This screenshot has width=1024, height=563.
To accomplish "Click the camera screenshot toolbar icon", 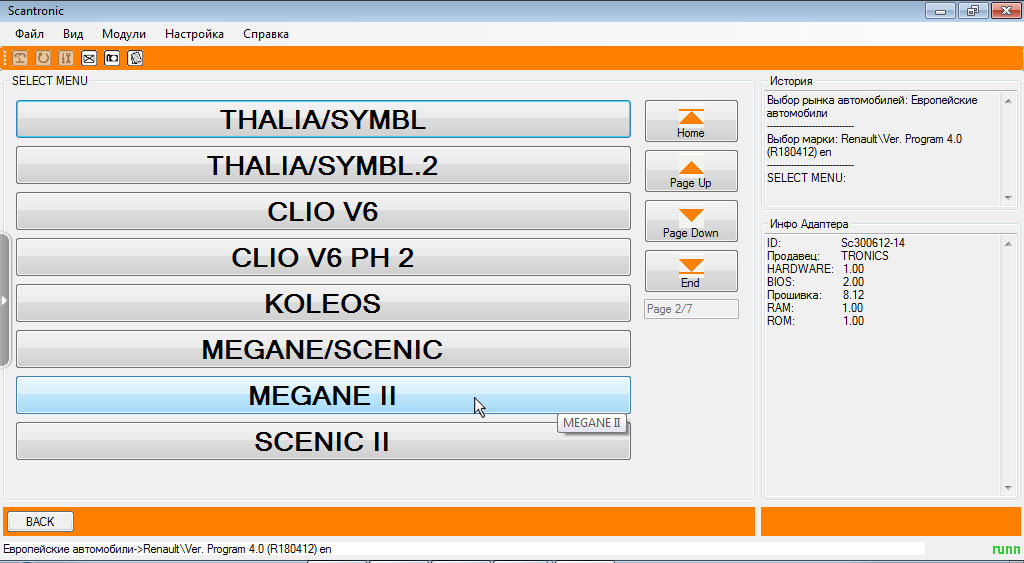I will click(112, 58).
